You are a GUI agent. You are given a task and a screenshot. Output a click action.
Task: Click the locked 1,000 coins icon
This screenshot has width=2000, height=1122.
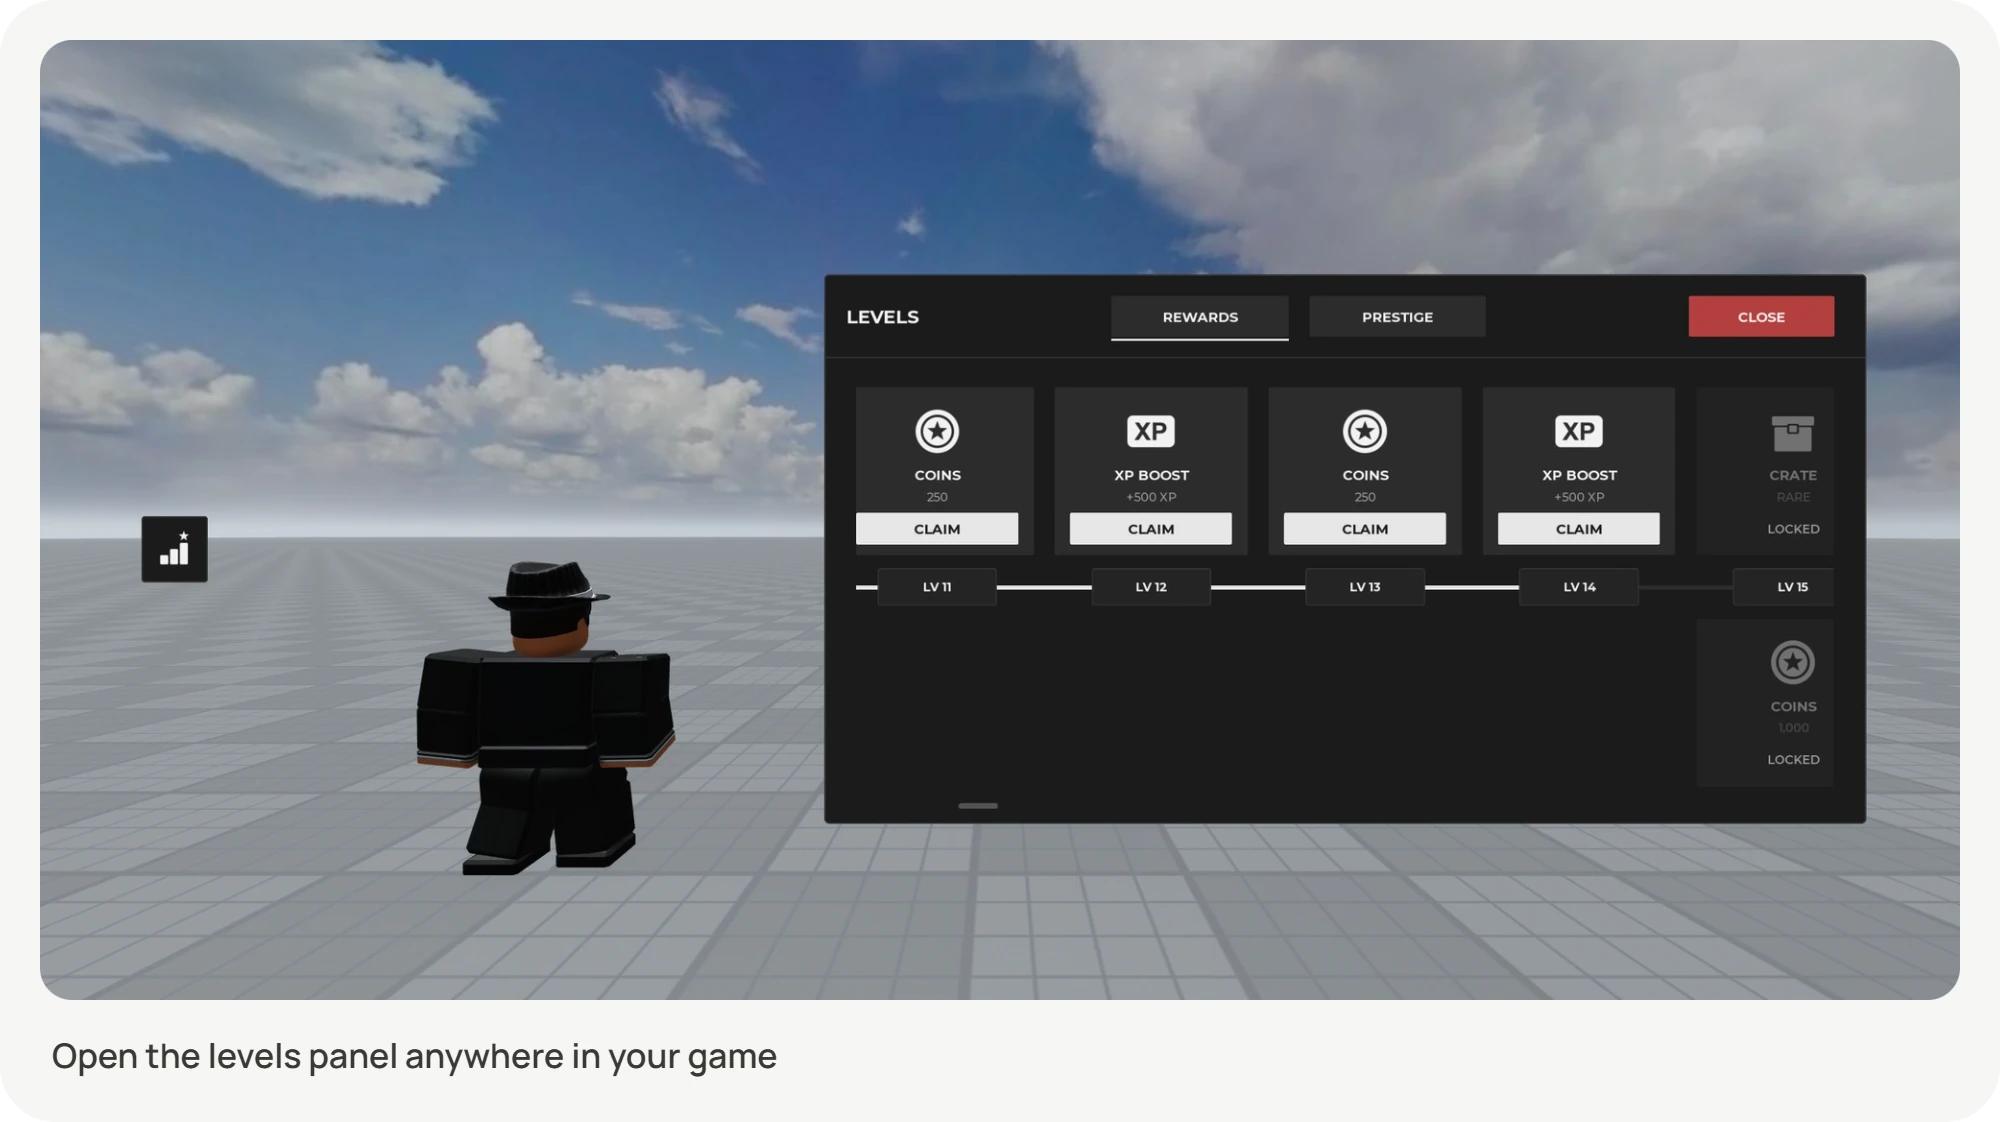[x=1793, y=662]
